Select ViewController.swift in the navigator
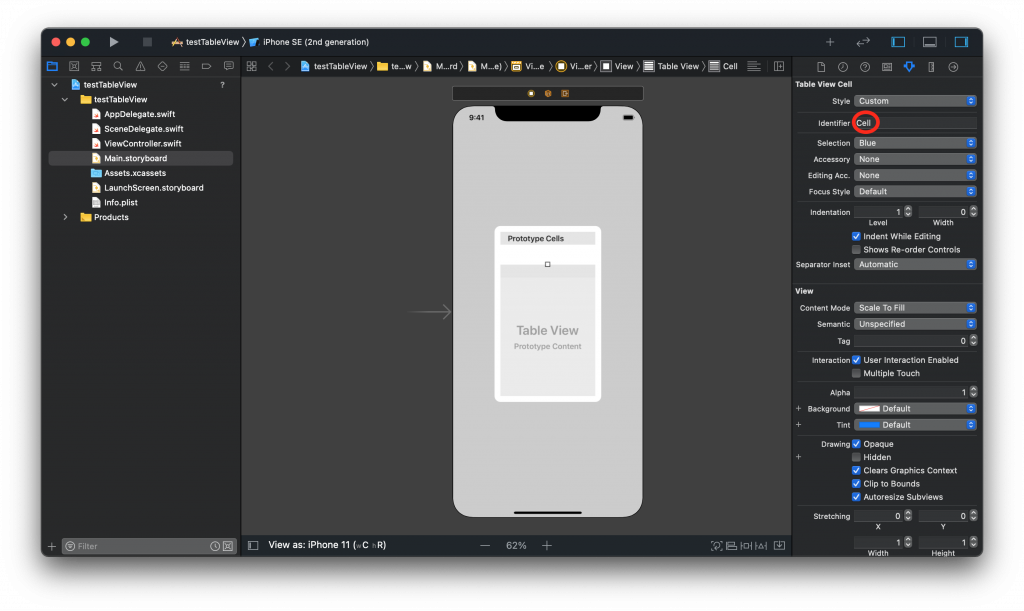1024x611 pixels. point(142,143)
